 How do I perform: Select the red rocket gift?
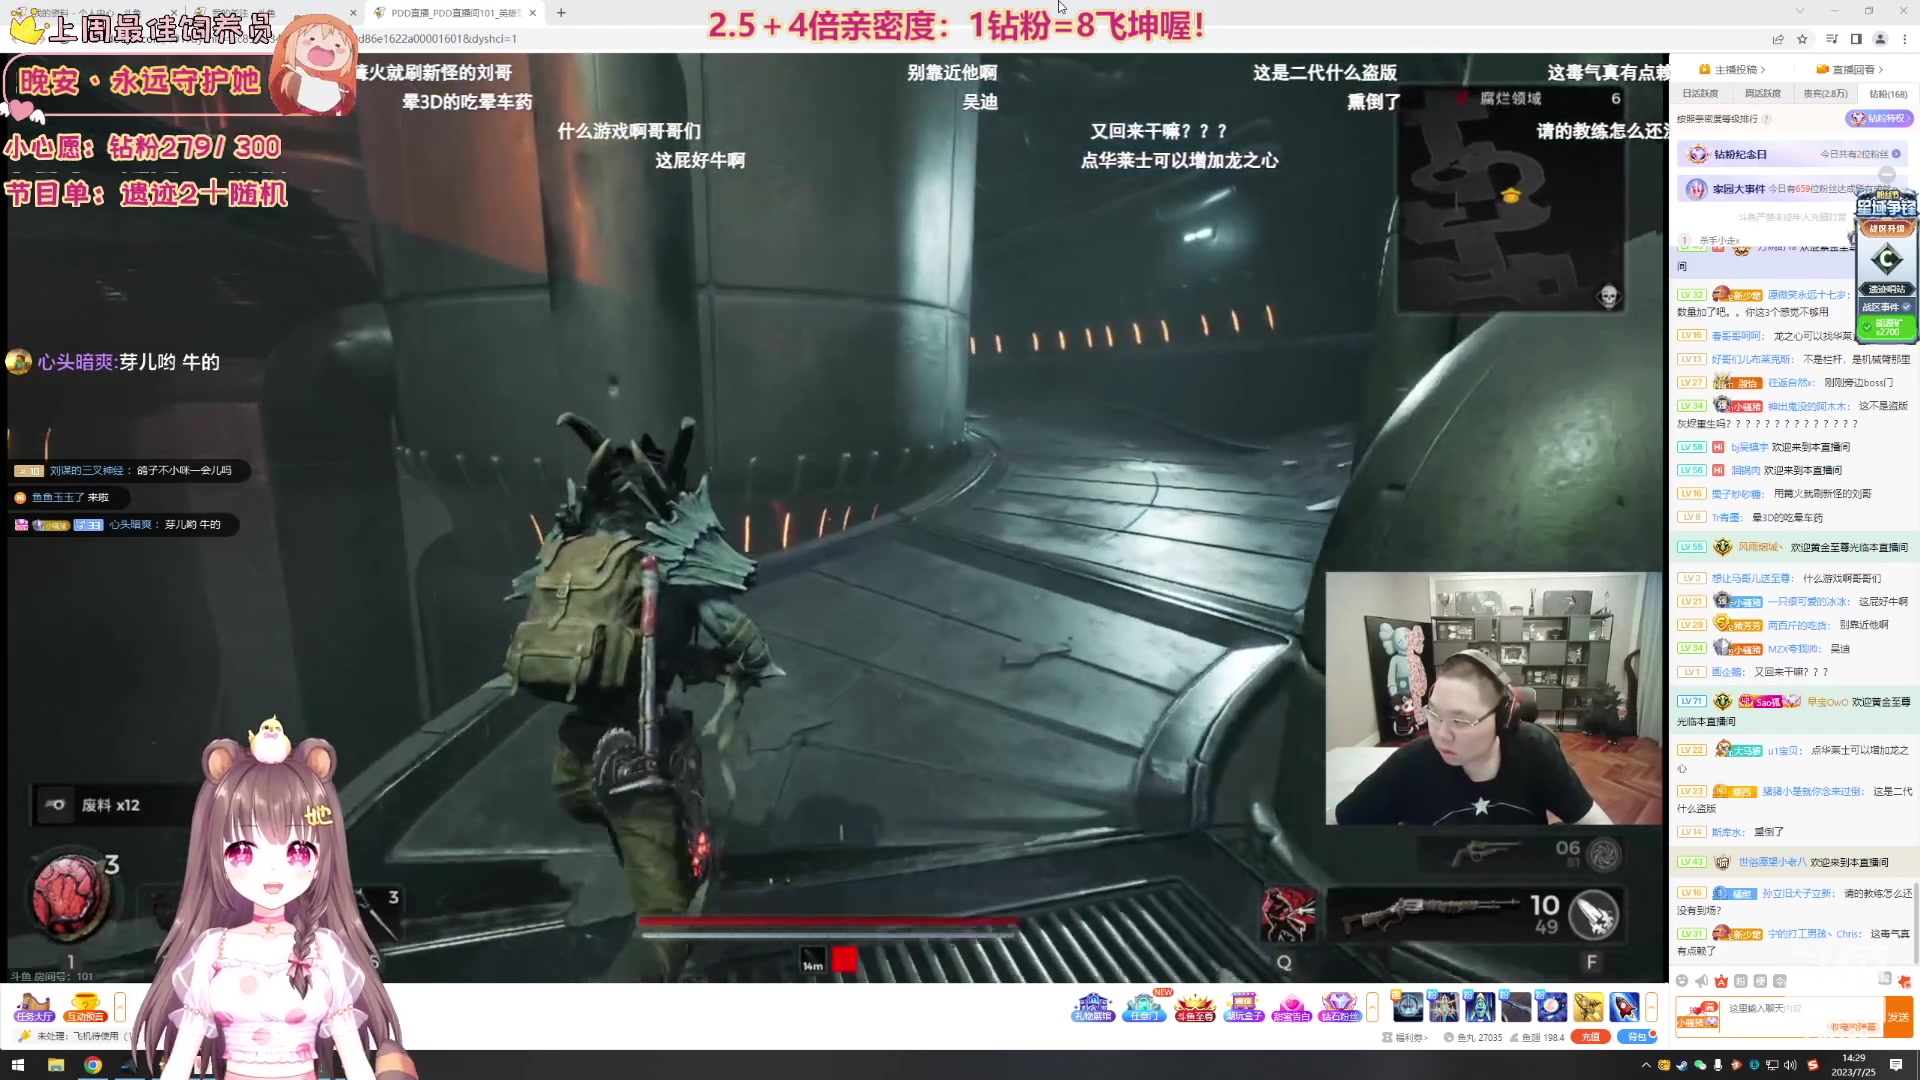click(x=1623, y=1006)
